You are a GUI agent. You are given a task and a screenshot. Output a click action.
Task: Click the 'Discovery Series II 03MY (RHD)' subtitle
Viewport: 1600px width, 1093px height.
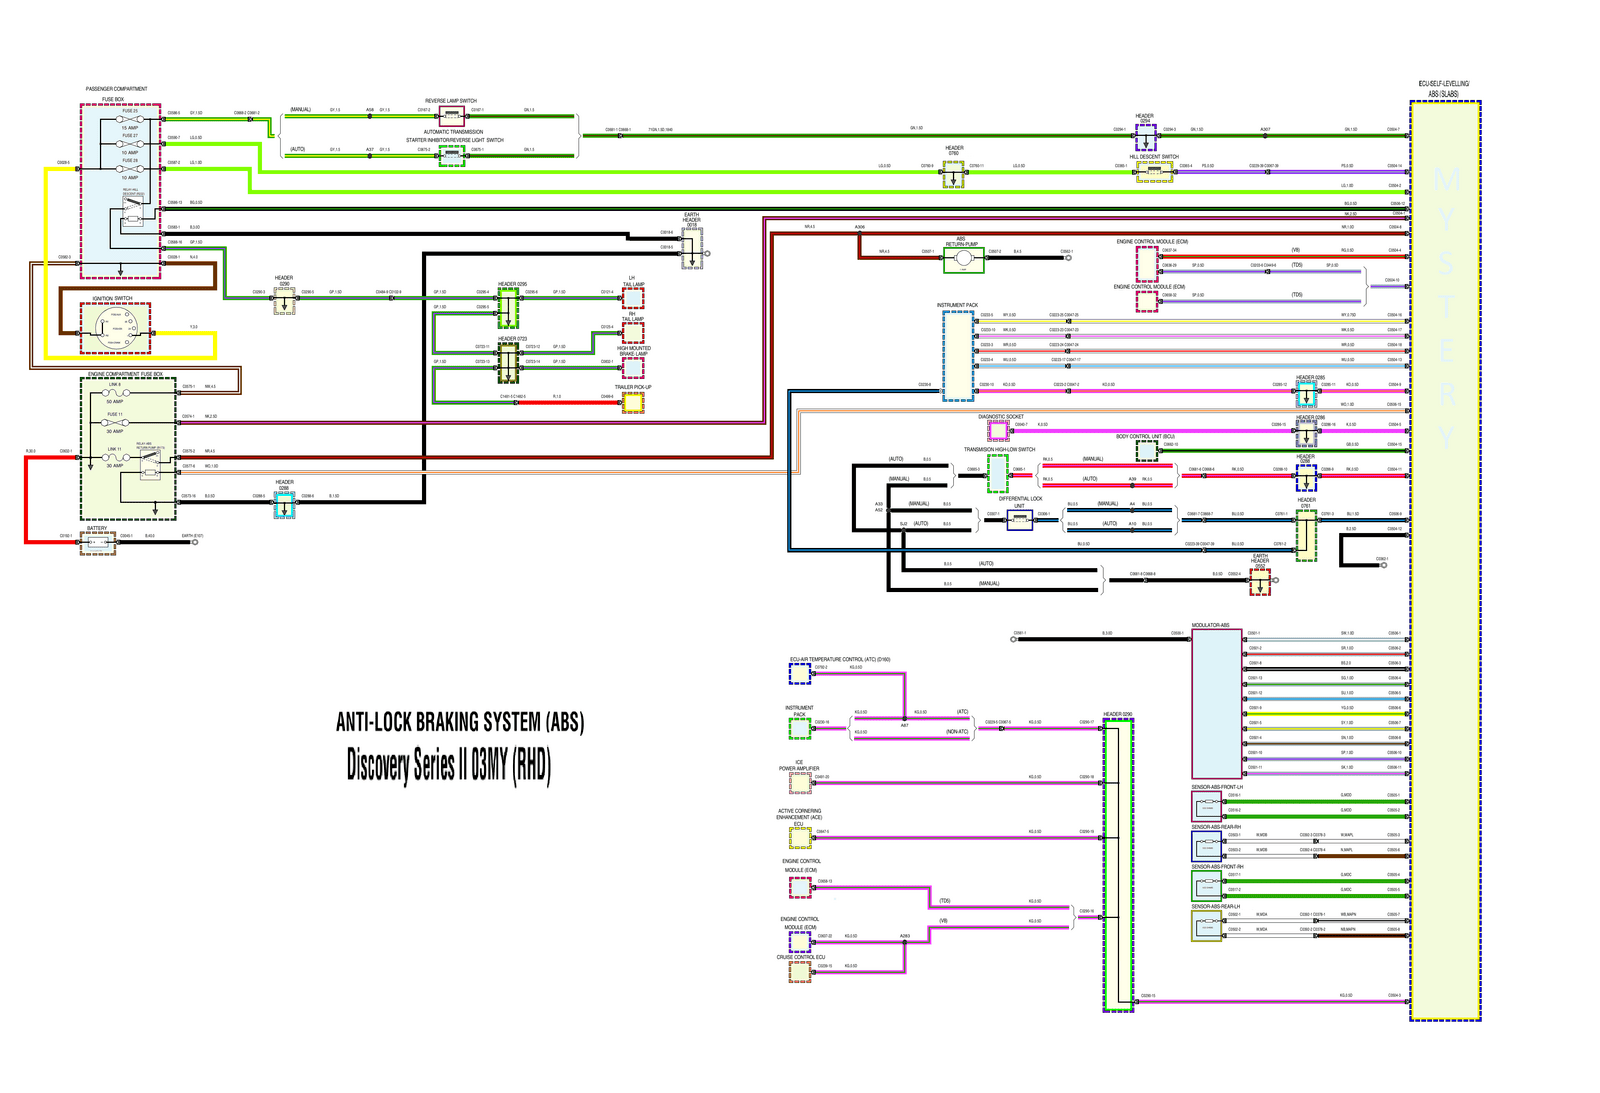point(449,766)
